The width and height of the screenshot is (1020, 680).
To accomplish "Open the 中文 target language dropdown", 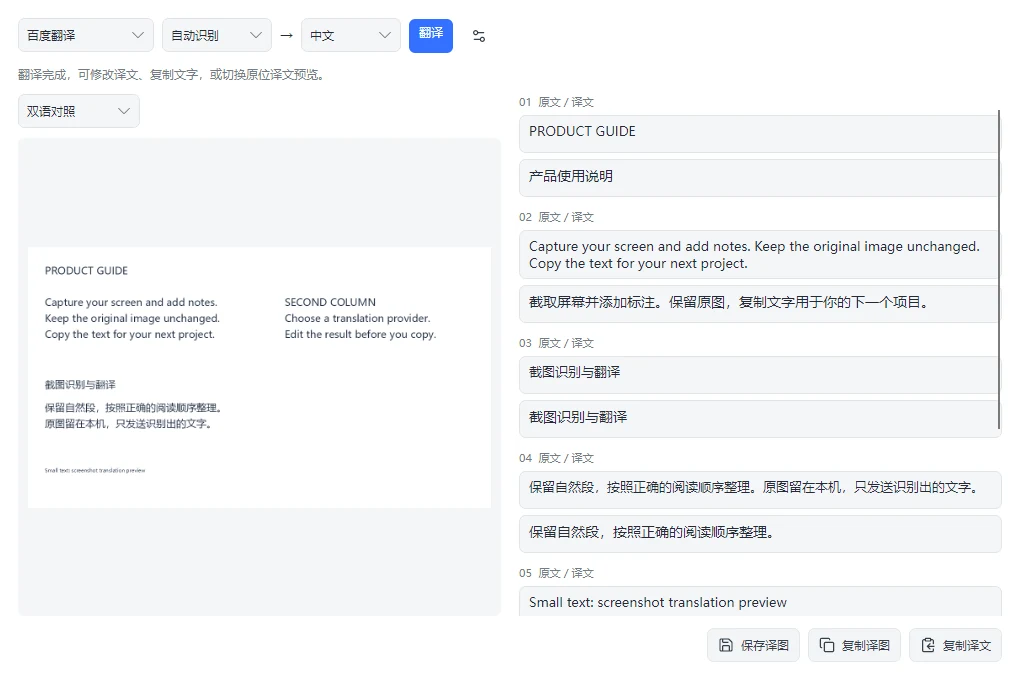I will 351,35.
